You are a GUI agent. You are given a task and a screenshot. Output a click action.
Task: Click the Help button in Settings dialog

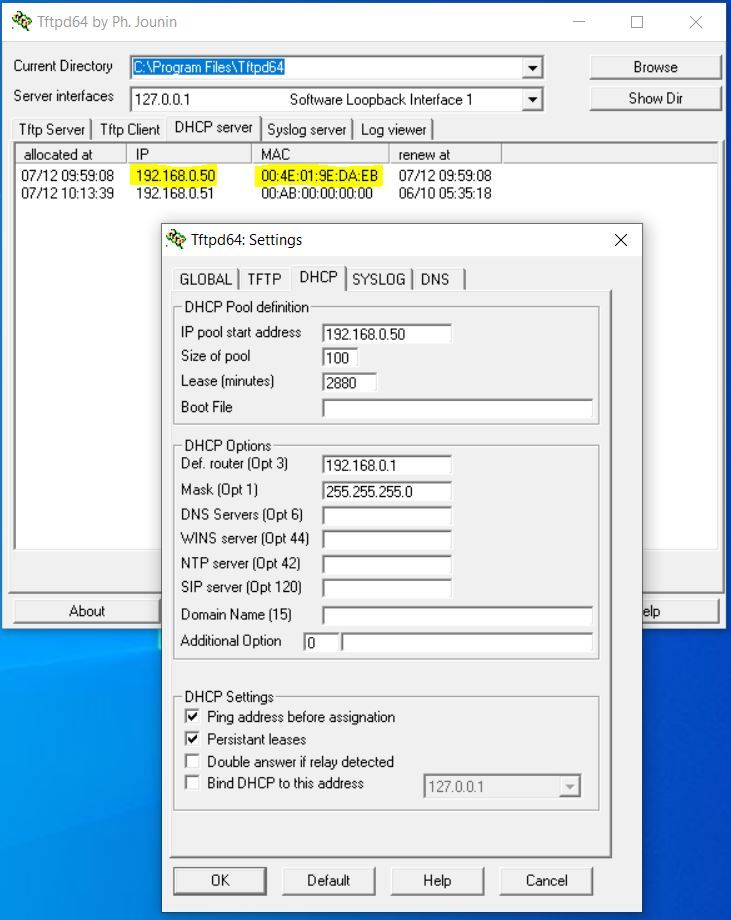coord(437,880)
